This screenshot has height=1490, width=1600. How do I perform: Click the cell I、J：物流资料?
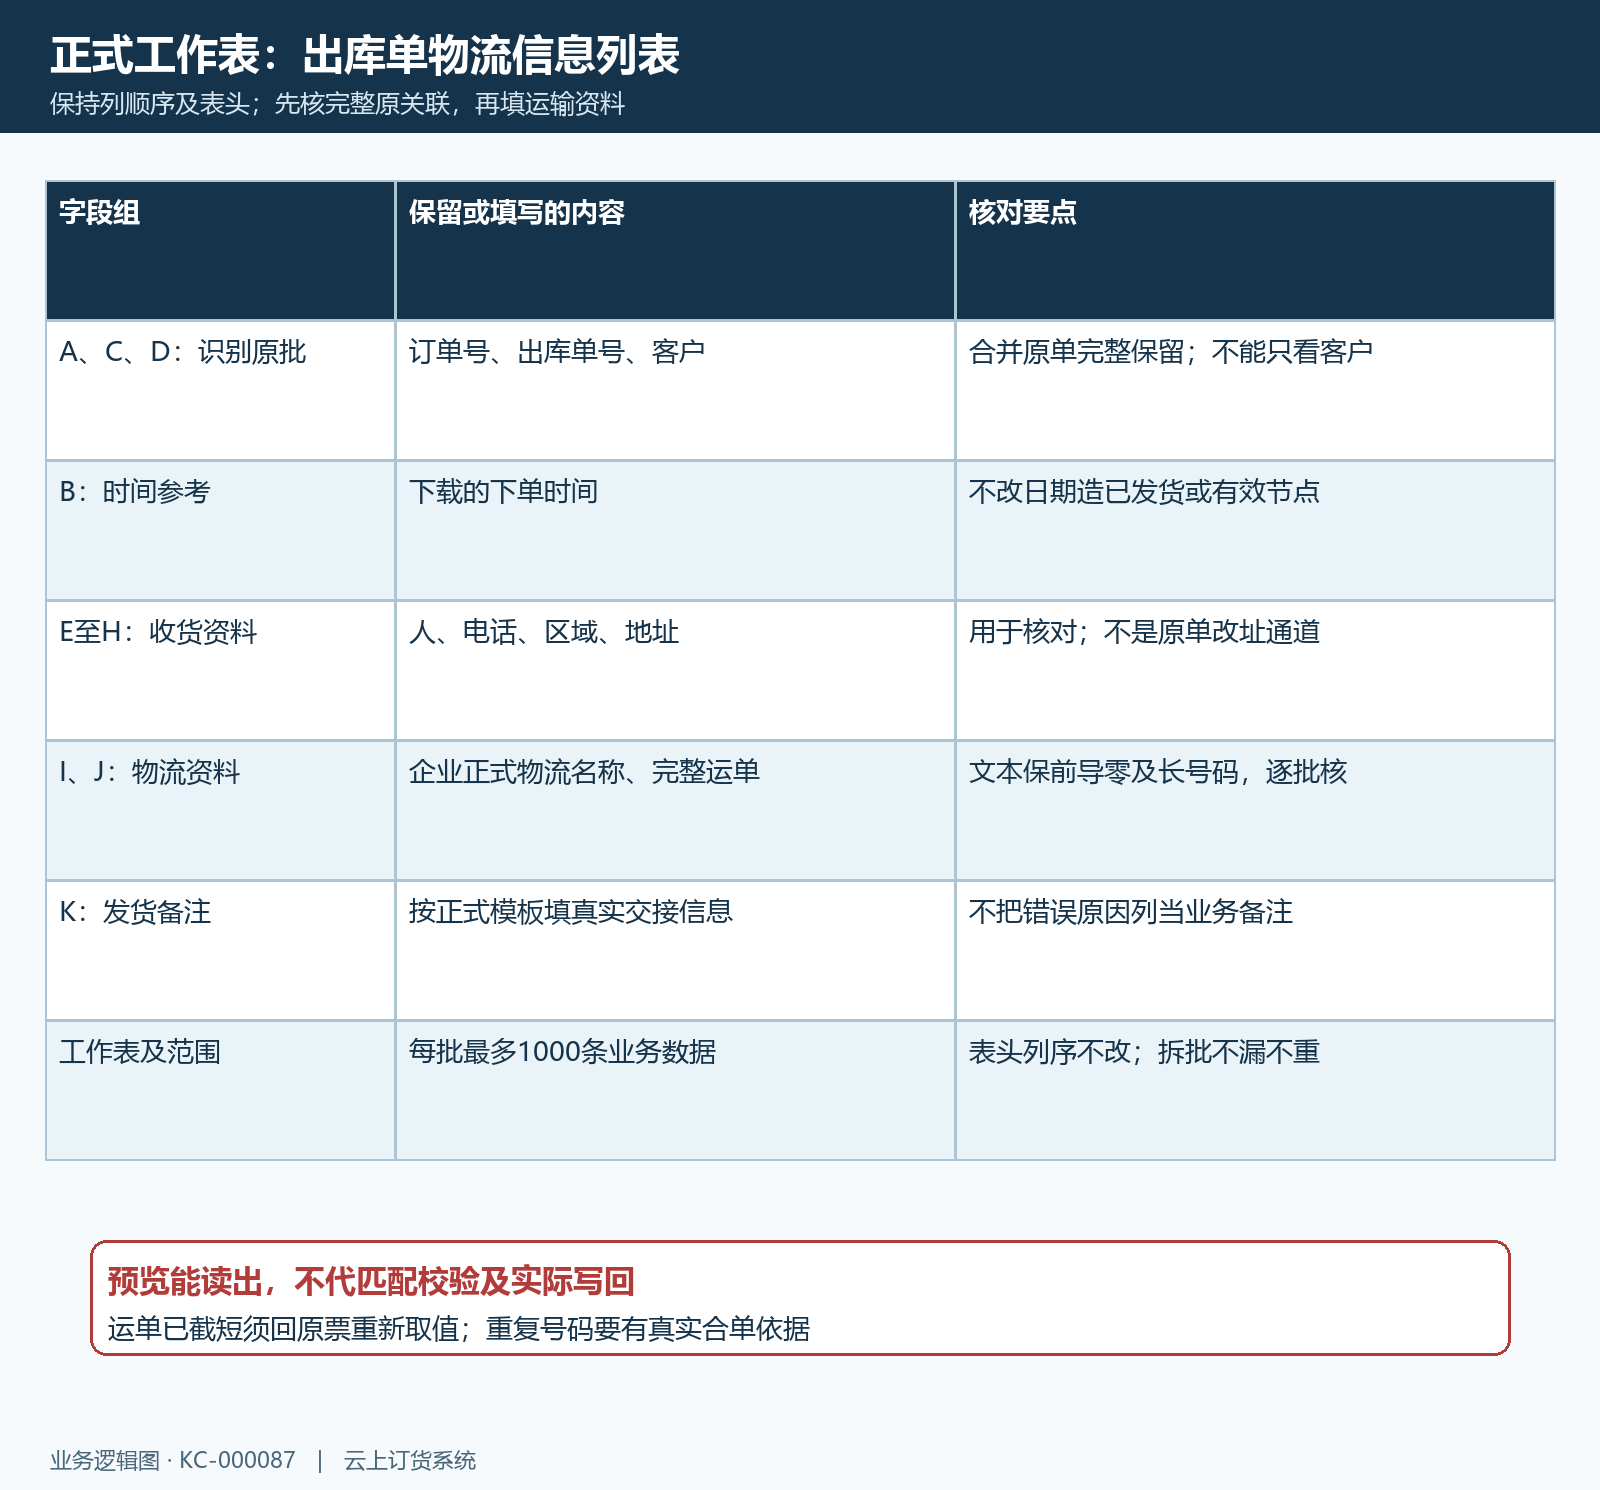click(x=221, y=811)
